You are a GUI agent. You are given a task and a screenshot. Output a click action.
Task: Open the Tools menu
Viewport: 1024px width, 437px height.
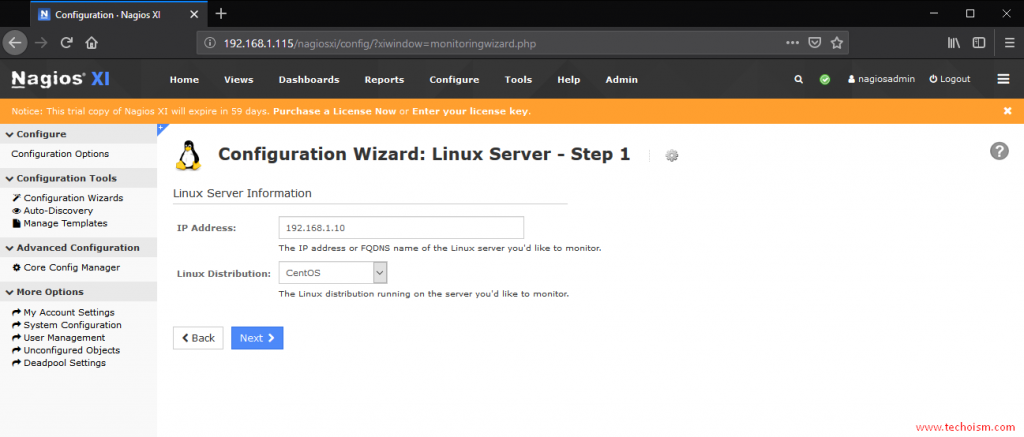click(518, 80)
